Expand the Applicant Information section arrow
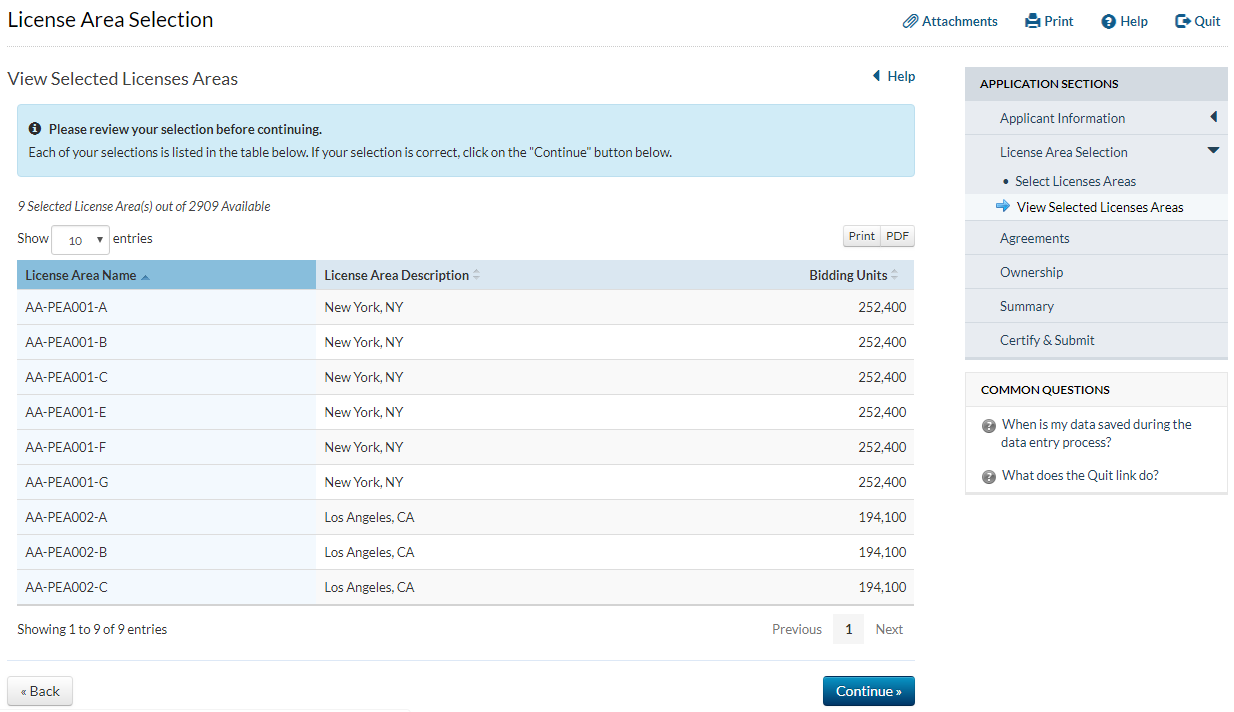The image size is (1234, 712). tap(1213, 117)
